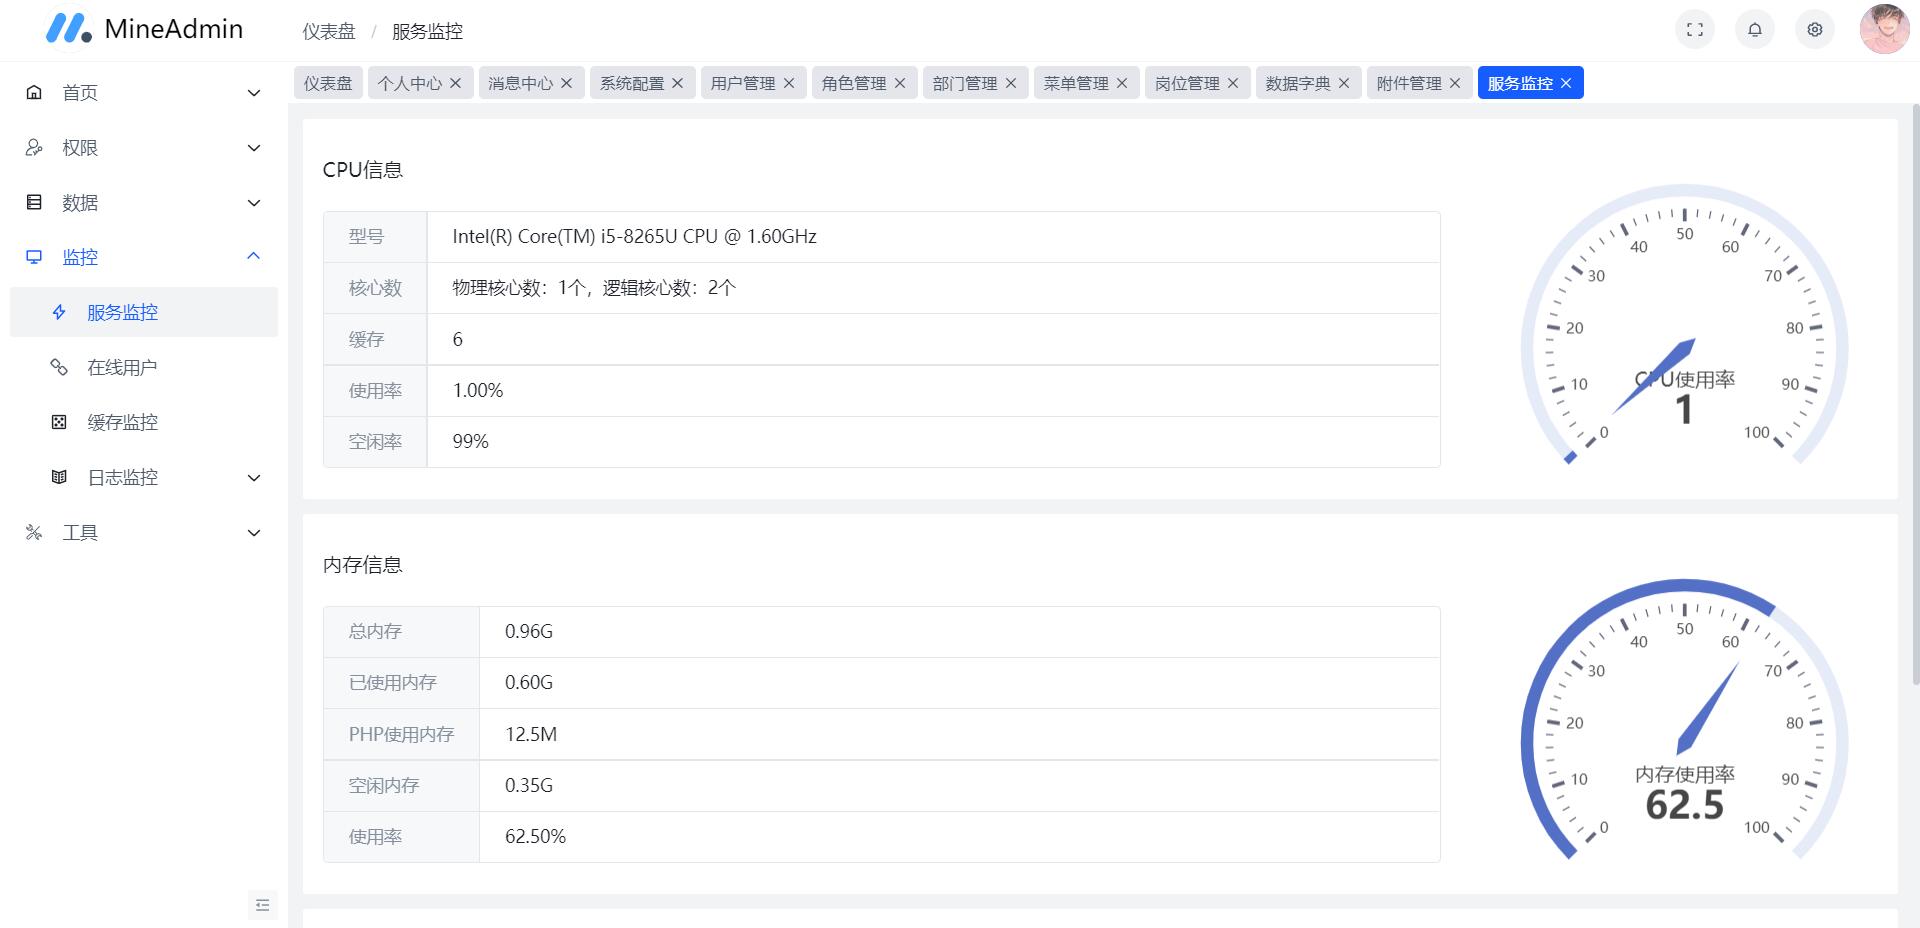The image size is (1920, 928).
Task: Open 服务监控 in the sidebar
Action: click(x=144, y=312)
